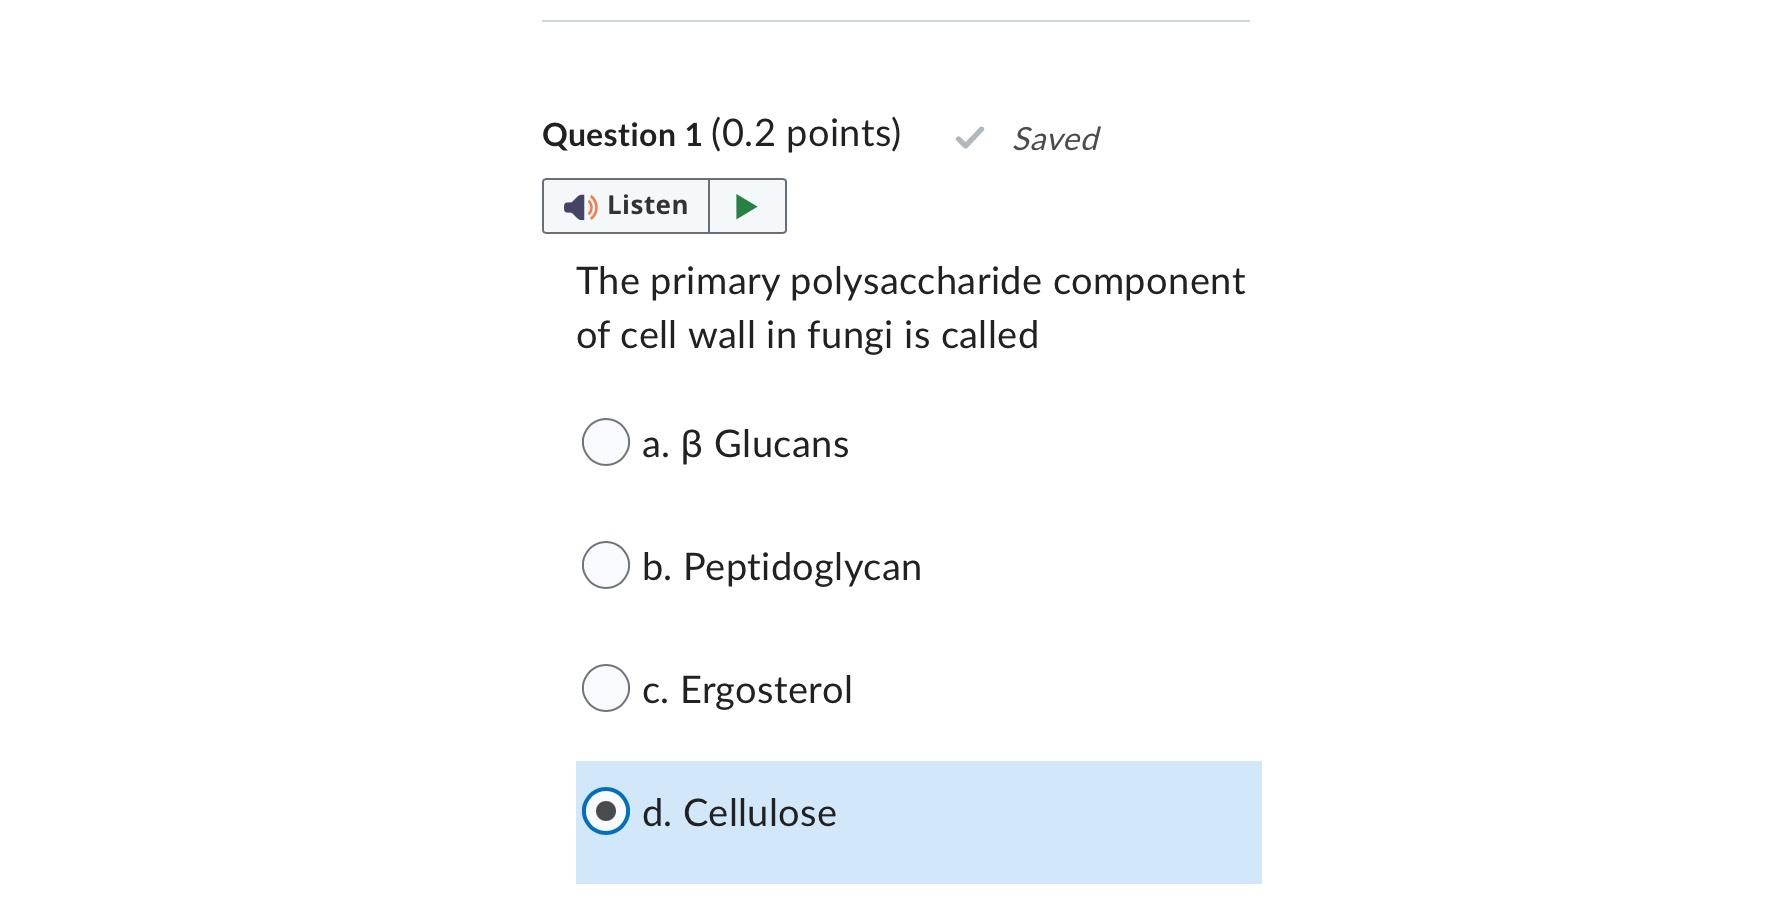Start audio playback with the play icon
Screen dimensions: 1792x924
(746, 206)
